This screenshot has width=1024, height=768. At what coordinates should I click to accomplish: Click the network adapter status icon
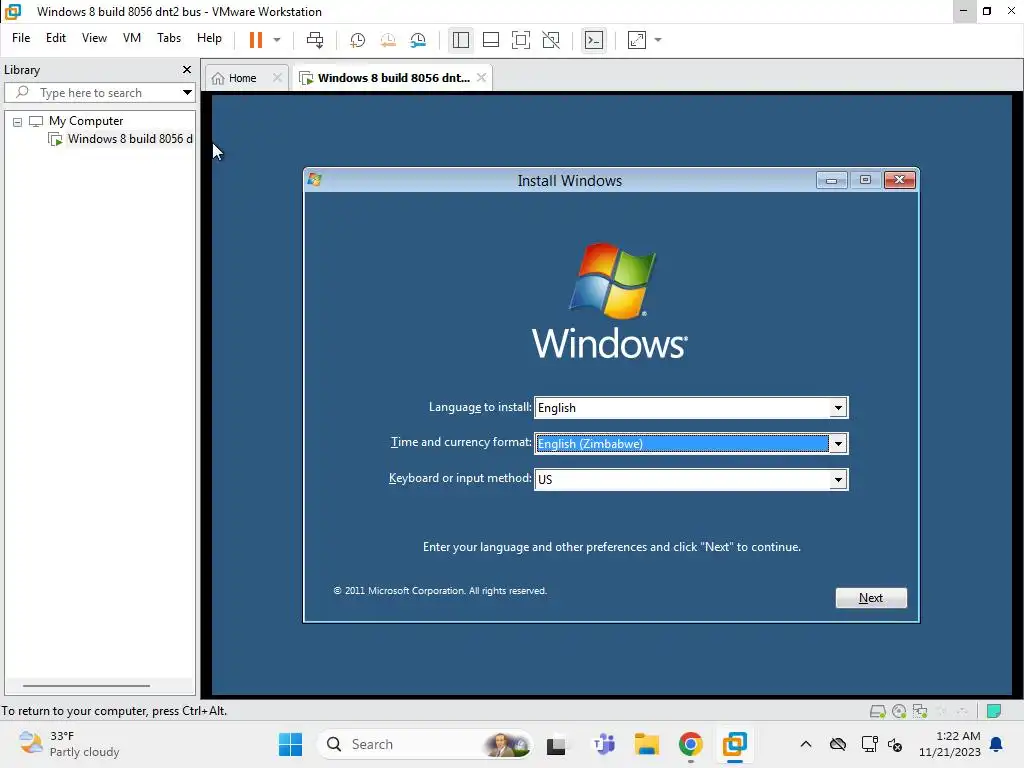[x=920, y=711]
